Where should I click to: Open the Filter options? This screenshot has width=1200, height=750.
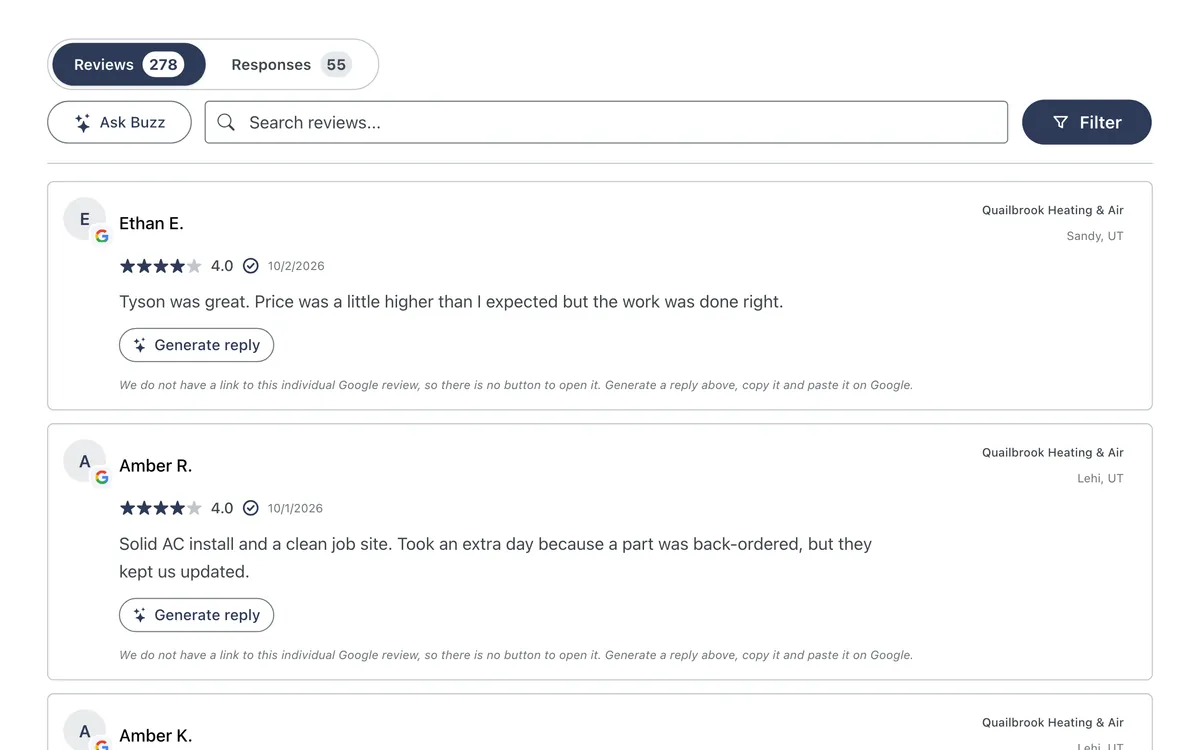(x=1087, y=122)
